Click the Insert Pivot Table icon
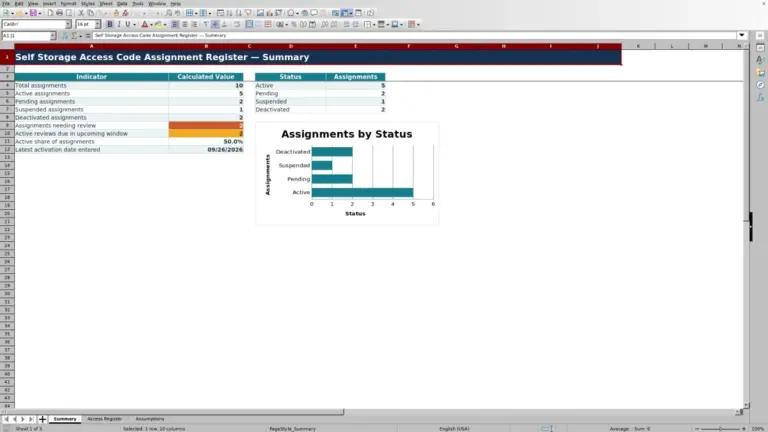 278,13
